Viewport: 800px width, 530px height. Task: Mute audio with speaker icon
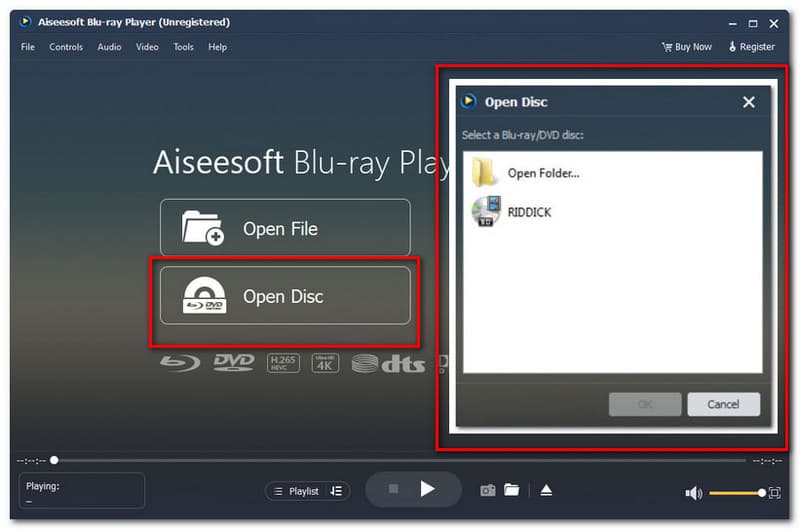(693, 493)
